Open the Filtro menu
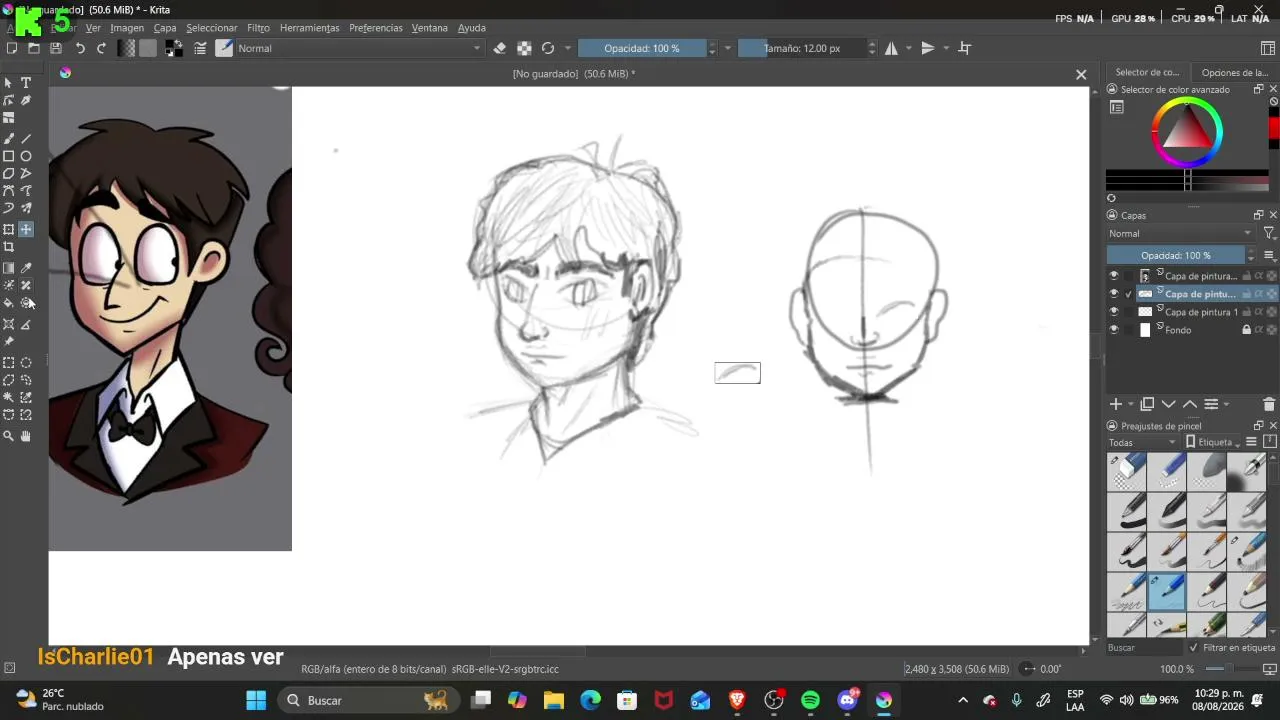This screenshot has width=1280, height=720. click(258, 28)
